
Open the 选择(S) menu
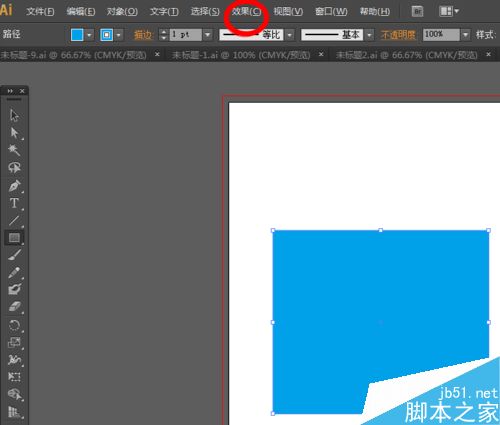pos(205,12)
